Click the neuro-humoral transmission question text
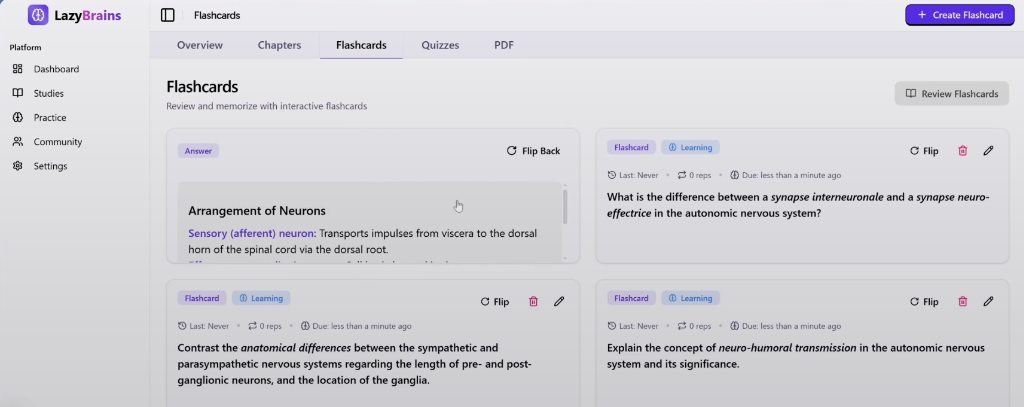 (795, 356)
